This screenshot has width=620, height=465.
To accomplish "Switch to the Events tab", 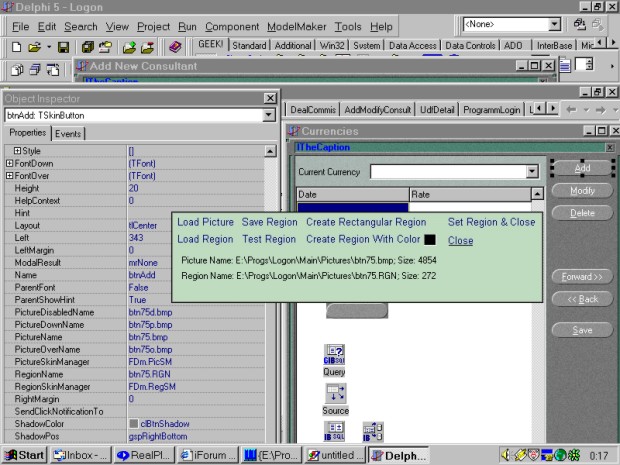I will (68, 134).
